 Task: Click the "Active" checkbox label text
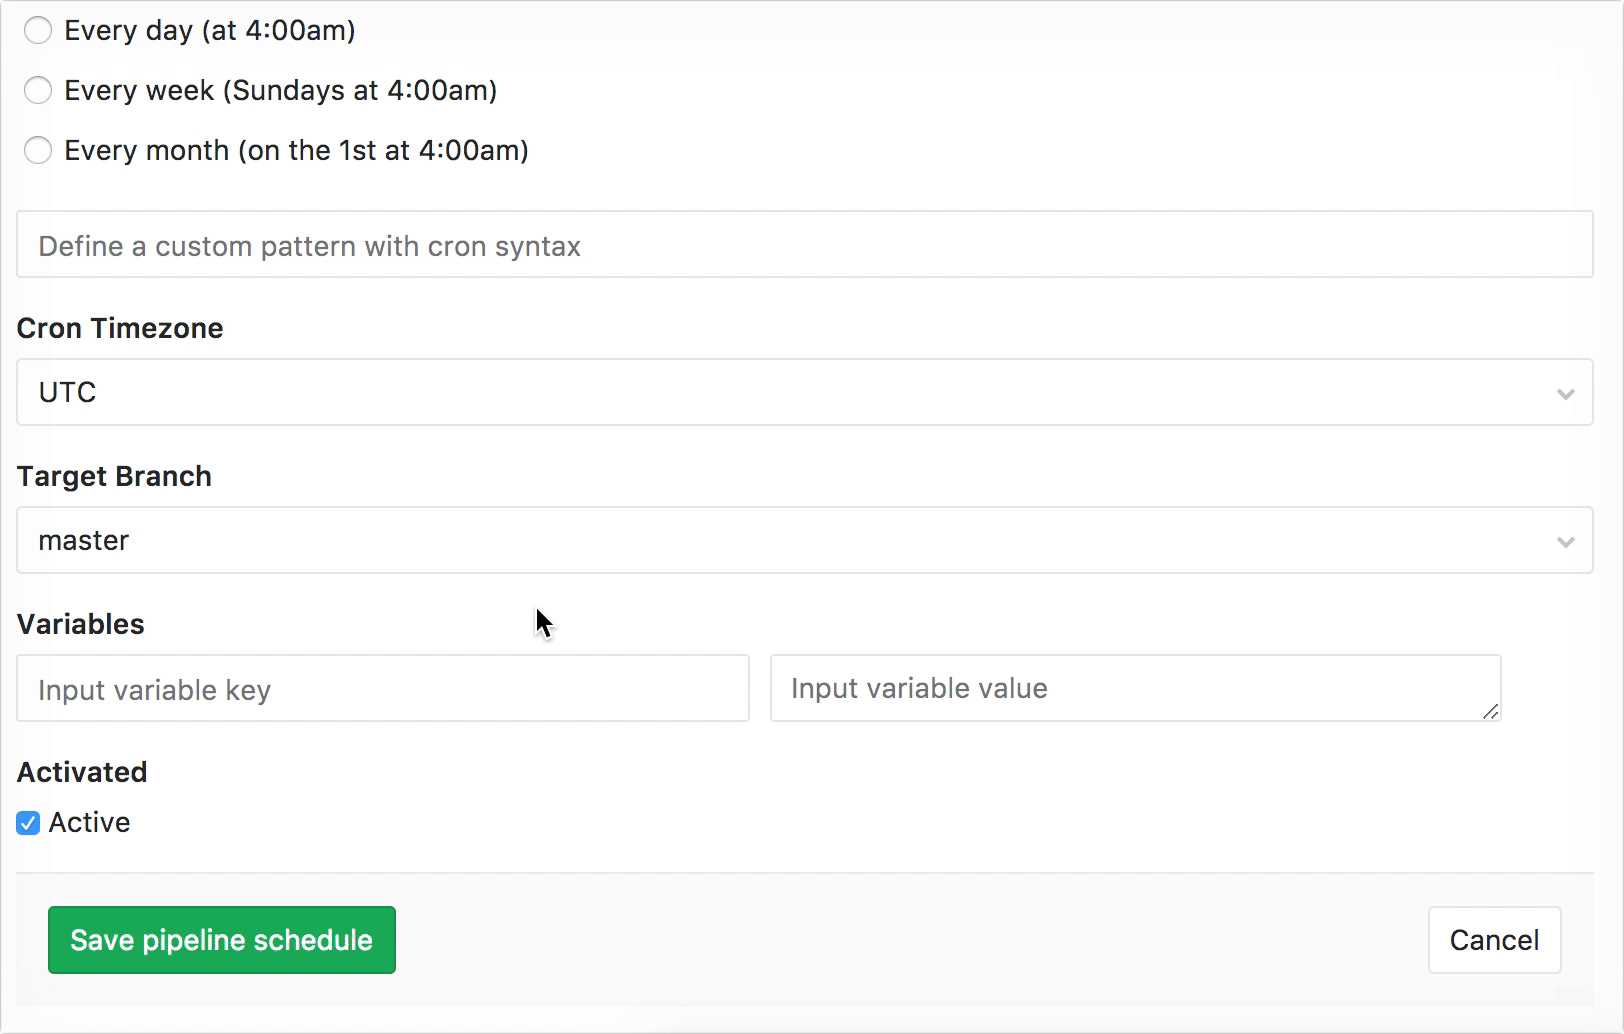(x=90, y=823)
